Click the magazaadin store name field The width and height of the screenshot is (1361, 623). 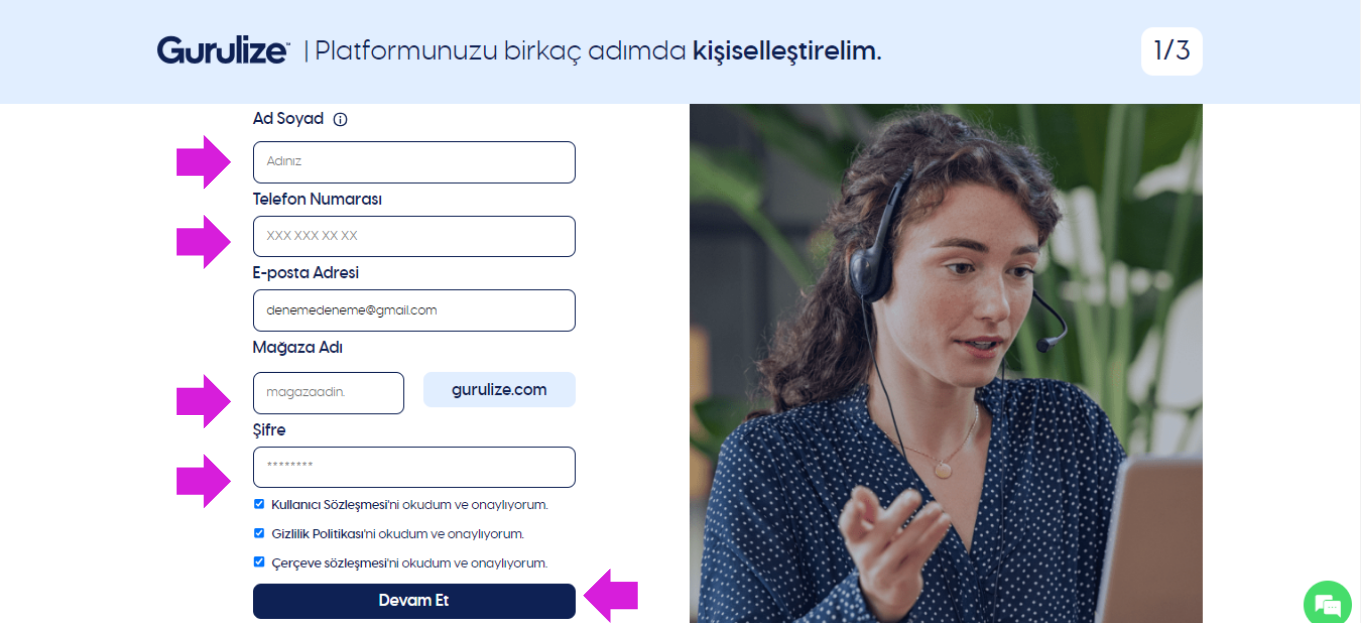click(x=328, y=393)
